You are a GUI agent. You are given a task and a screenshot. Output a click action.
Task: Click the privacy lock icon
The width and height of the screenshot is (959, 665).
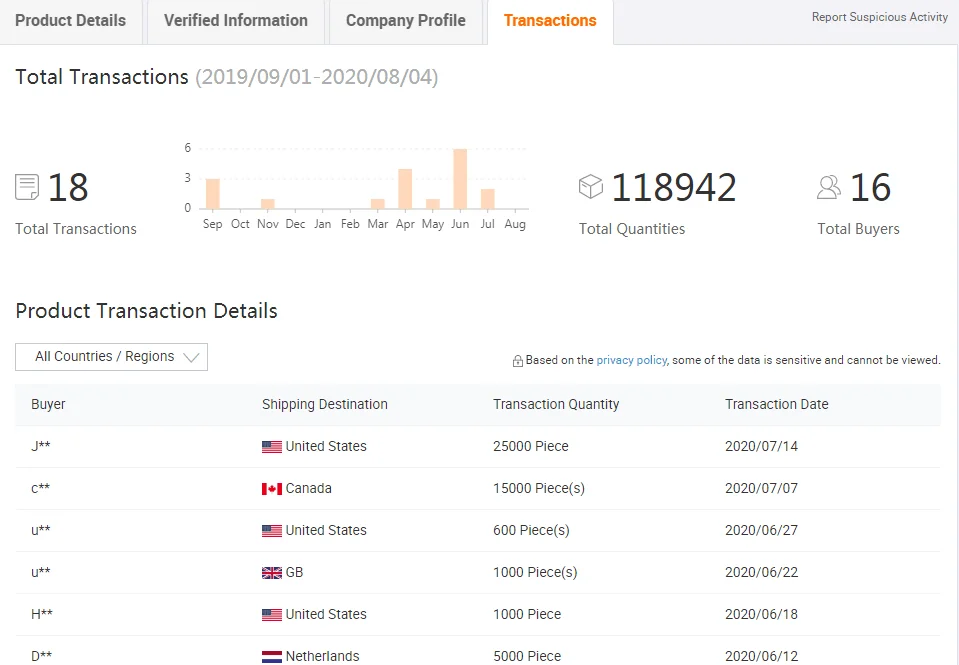tap(517, 361)
